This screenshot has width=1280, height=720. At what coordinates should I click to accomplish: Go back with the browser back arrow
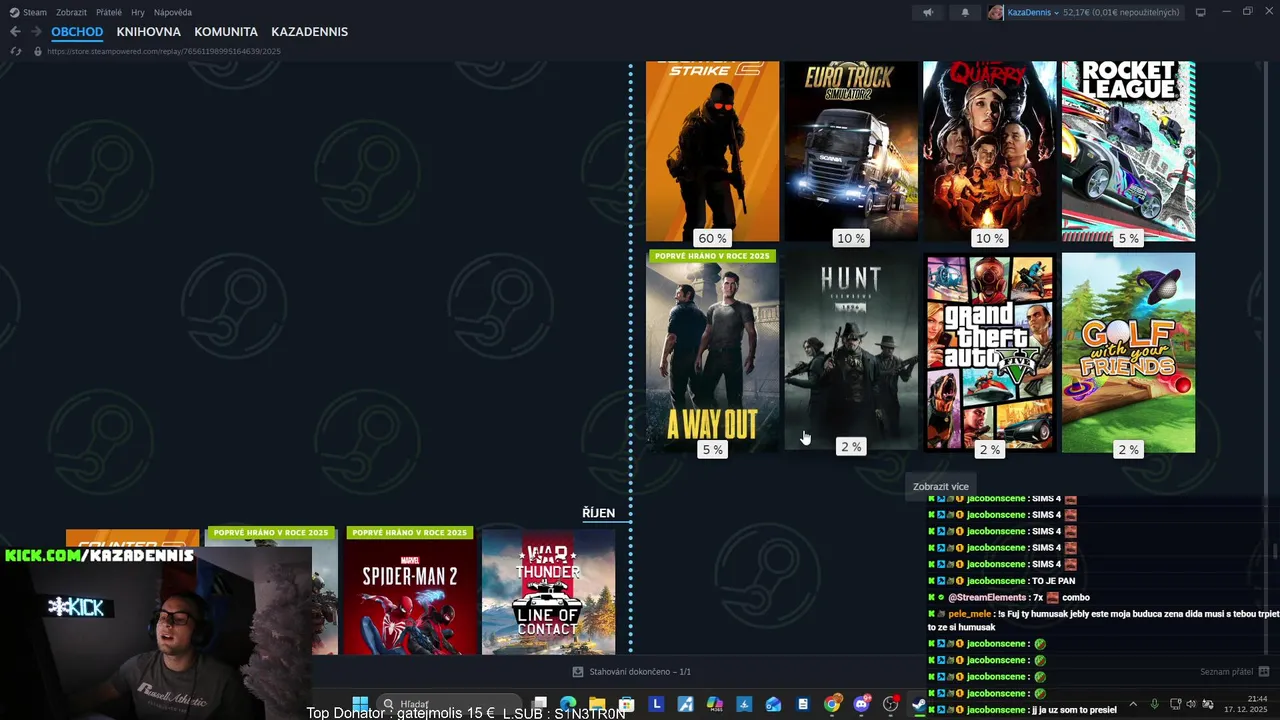coord(15,31)
